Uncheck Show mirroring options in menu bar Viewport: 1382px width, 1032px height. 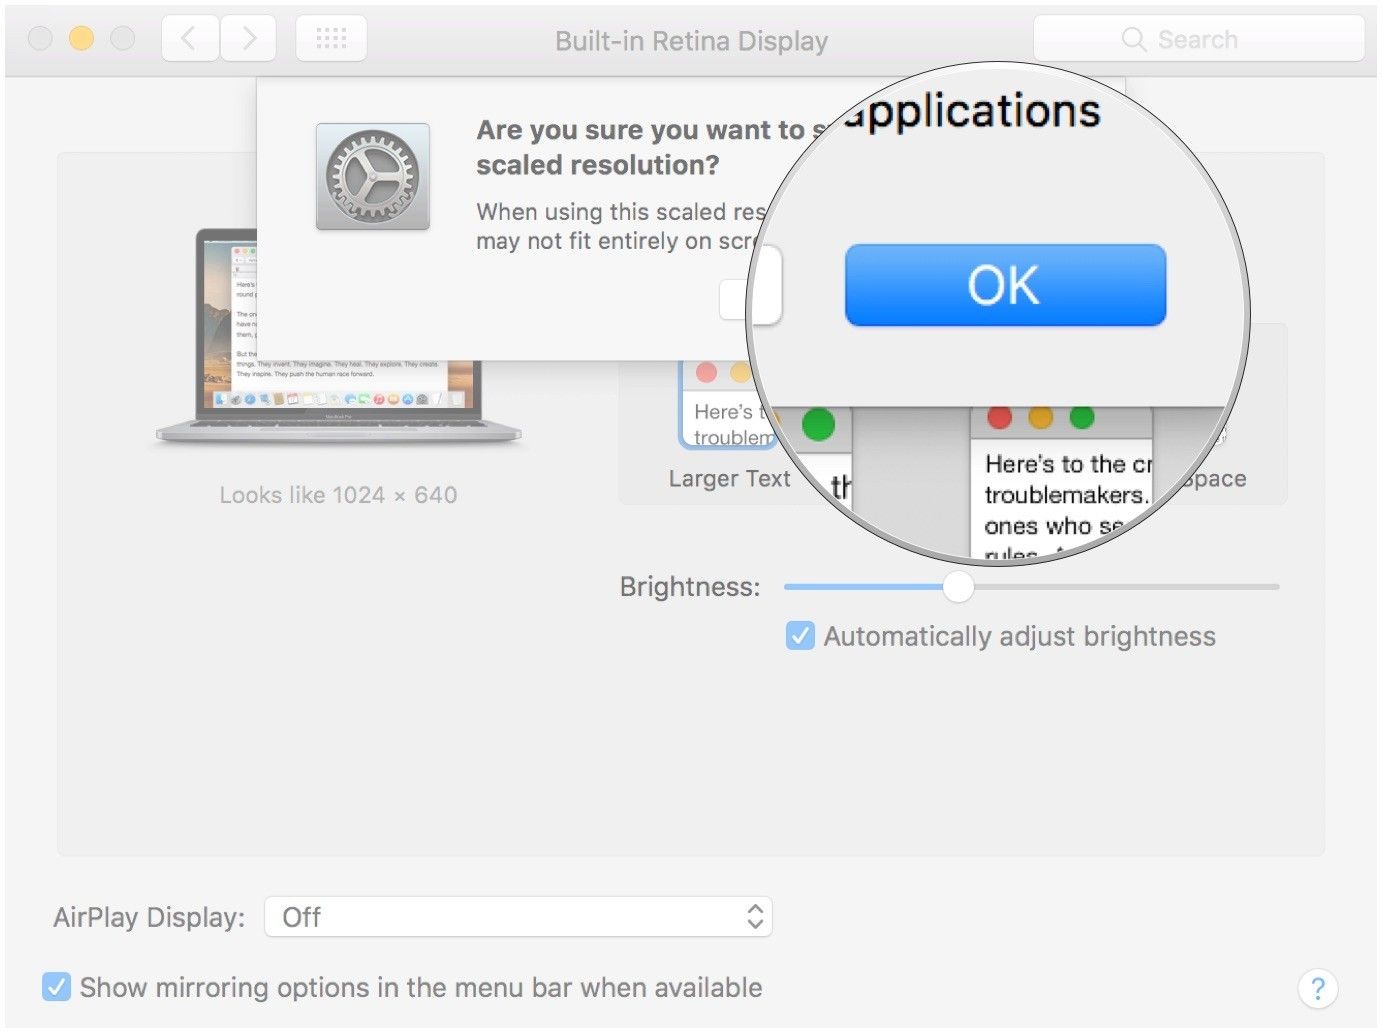click(57, 987)
